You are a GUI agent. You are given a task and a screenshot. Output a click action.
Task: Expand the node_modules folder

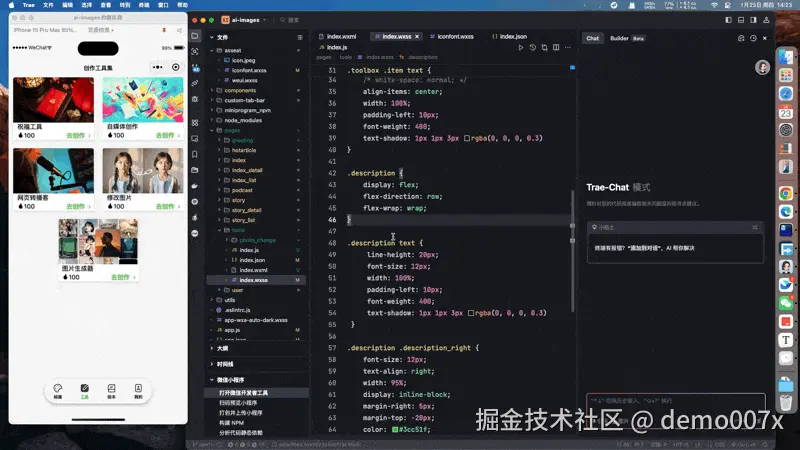tap(212, 120)
